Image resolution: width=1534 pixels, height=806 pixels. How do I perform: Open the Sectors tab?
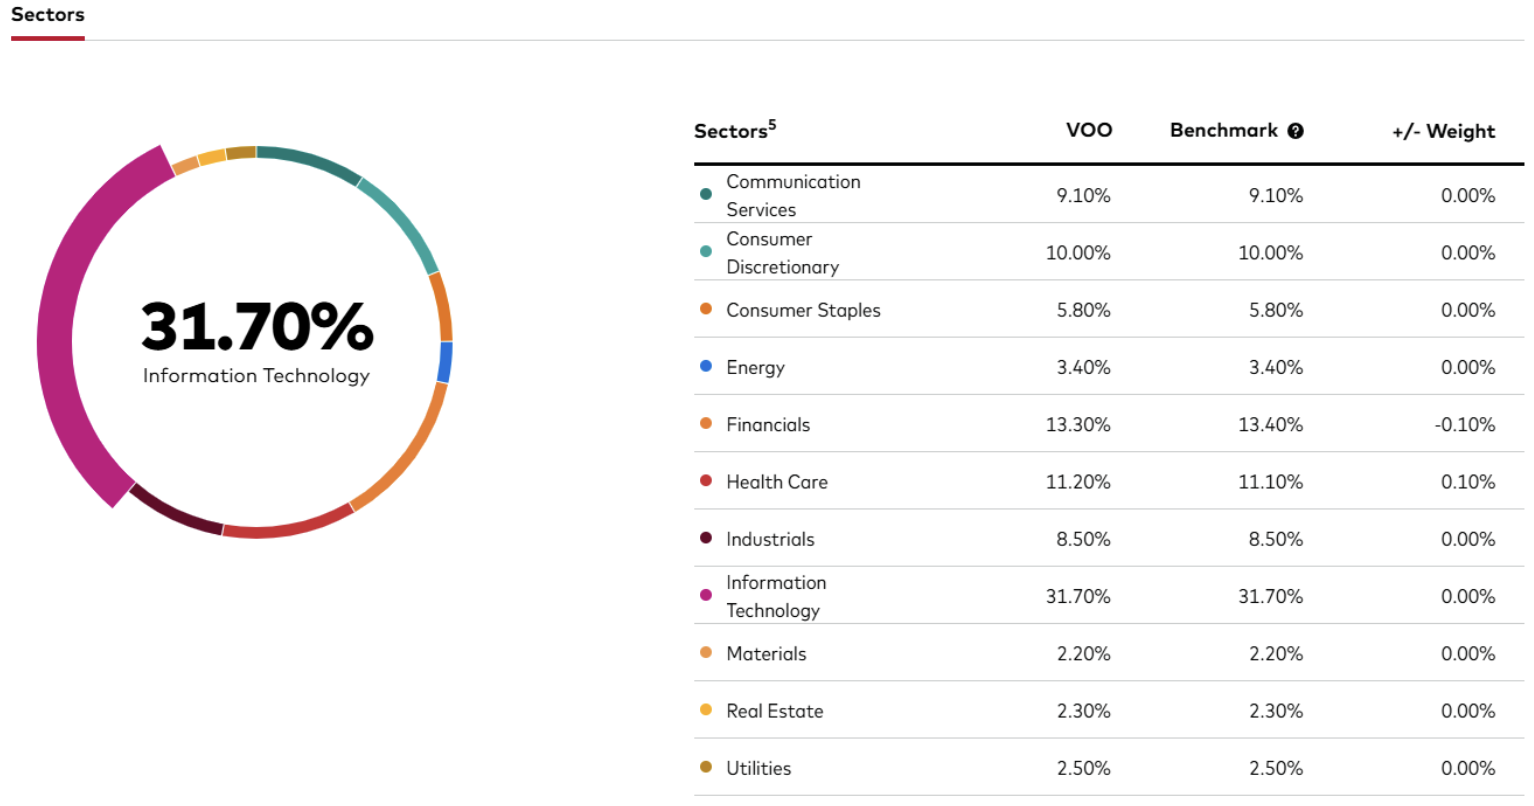[x=47, y=15]
